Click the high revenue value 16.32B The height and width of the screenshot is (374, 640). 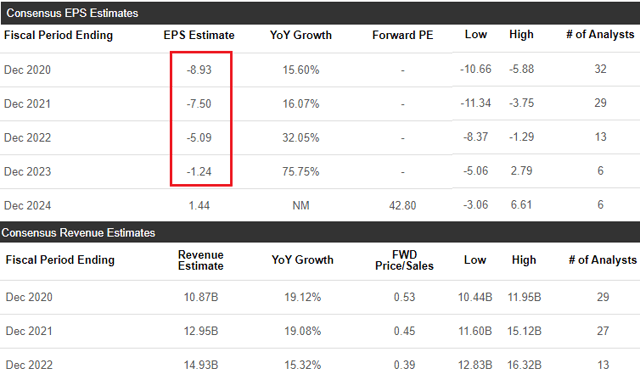[x=524, y=365]
